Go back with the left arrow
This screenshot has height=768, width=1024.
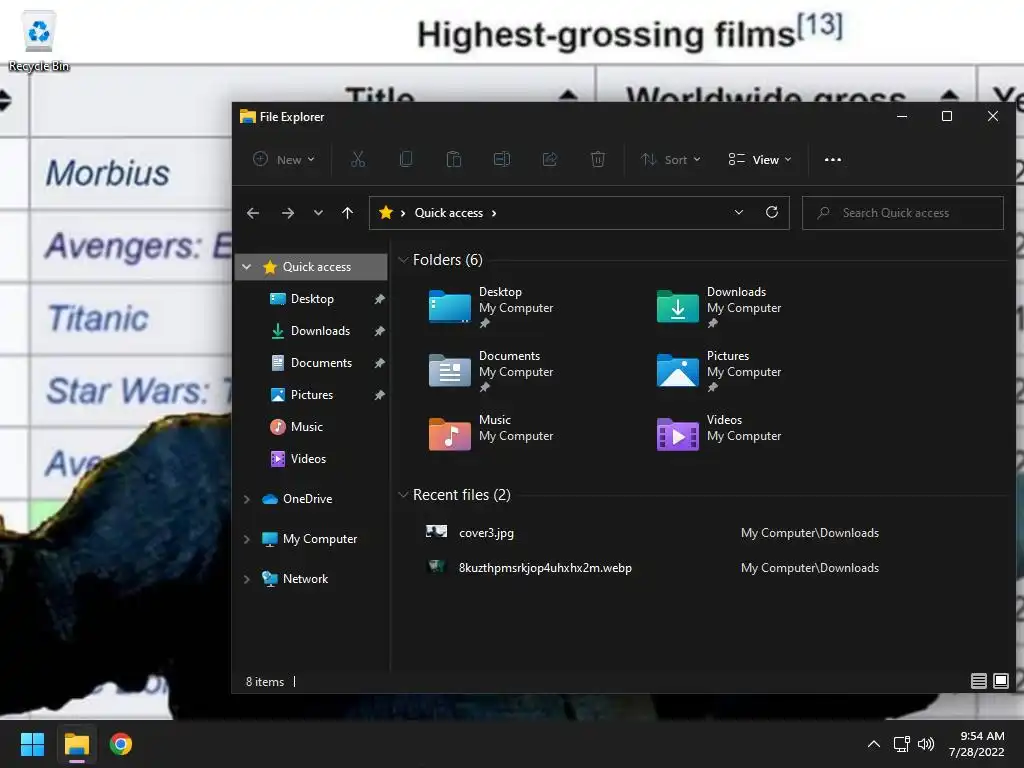tap(253, 213)
